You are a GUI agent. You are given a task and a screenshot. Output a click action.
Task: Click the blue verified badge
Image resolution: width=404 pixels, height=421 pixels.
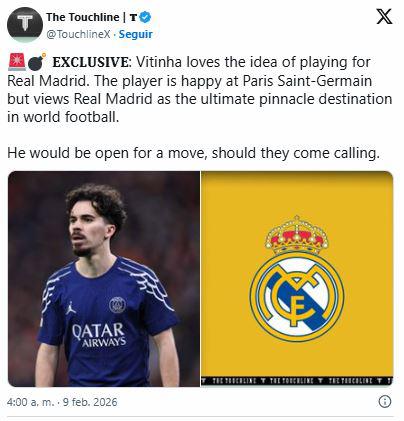click(x=145, y=17)
